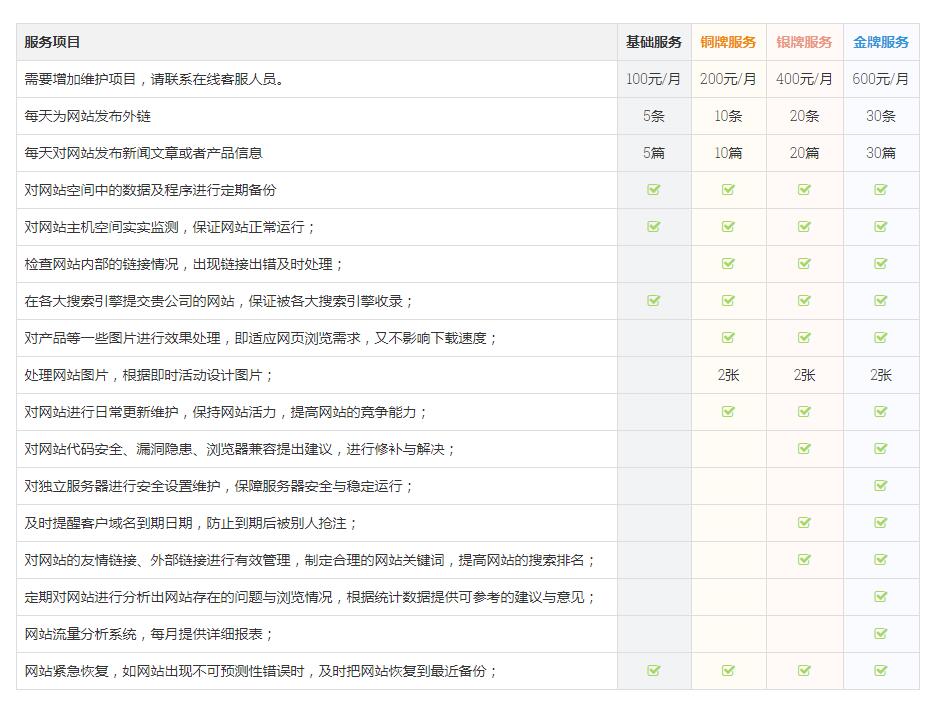This screenshot has height=712, width=941.
Task: Click the 金牌服务 checkmark for 网站流量分析系统 row
Action: [x=880, y=633]
